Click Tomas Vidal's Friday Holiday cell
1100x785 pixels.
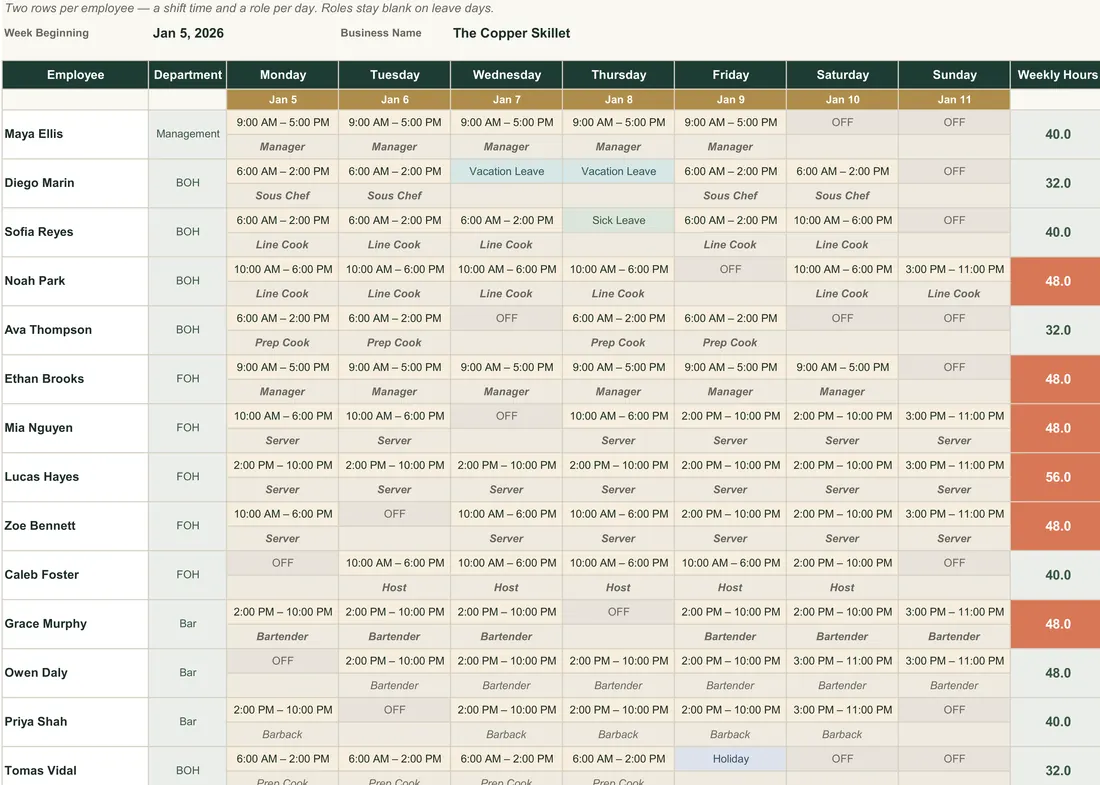(730, 759)
